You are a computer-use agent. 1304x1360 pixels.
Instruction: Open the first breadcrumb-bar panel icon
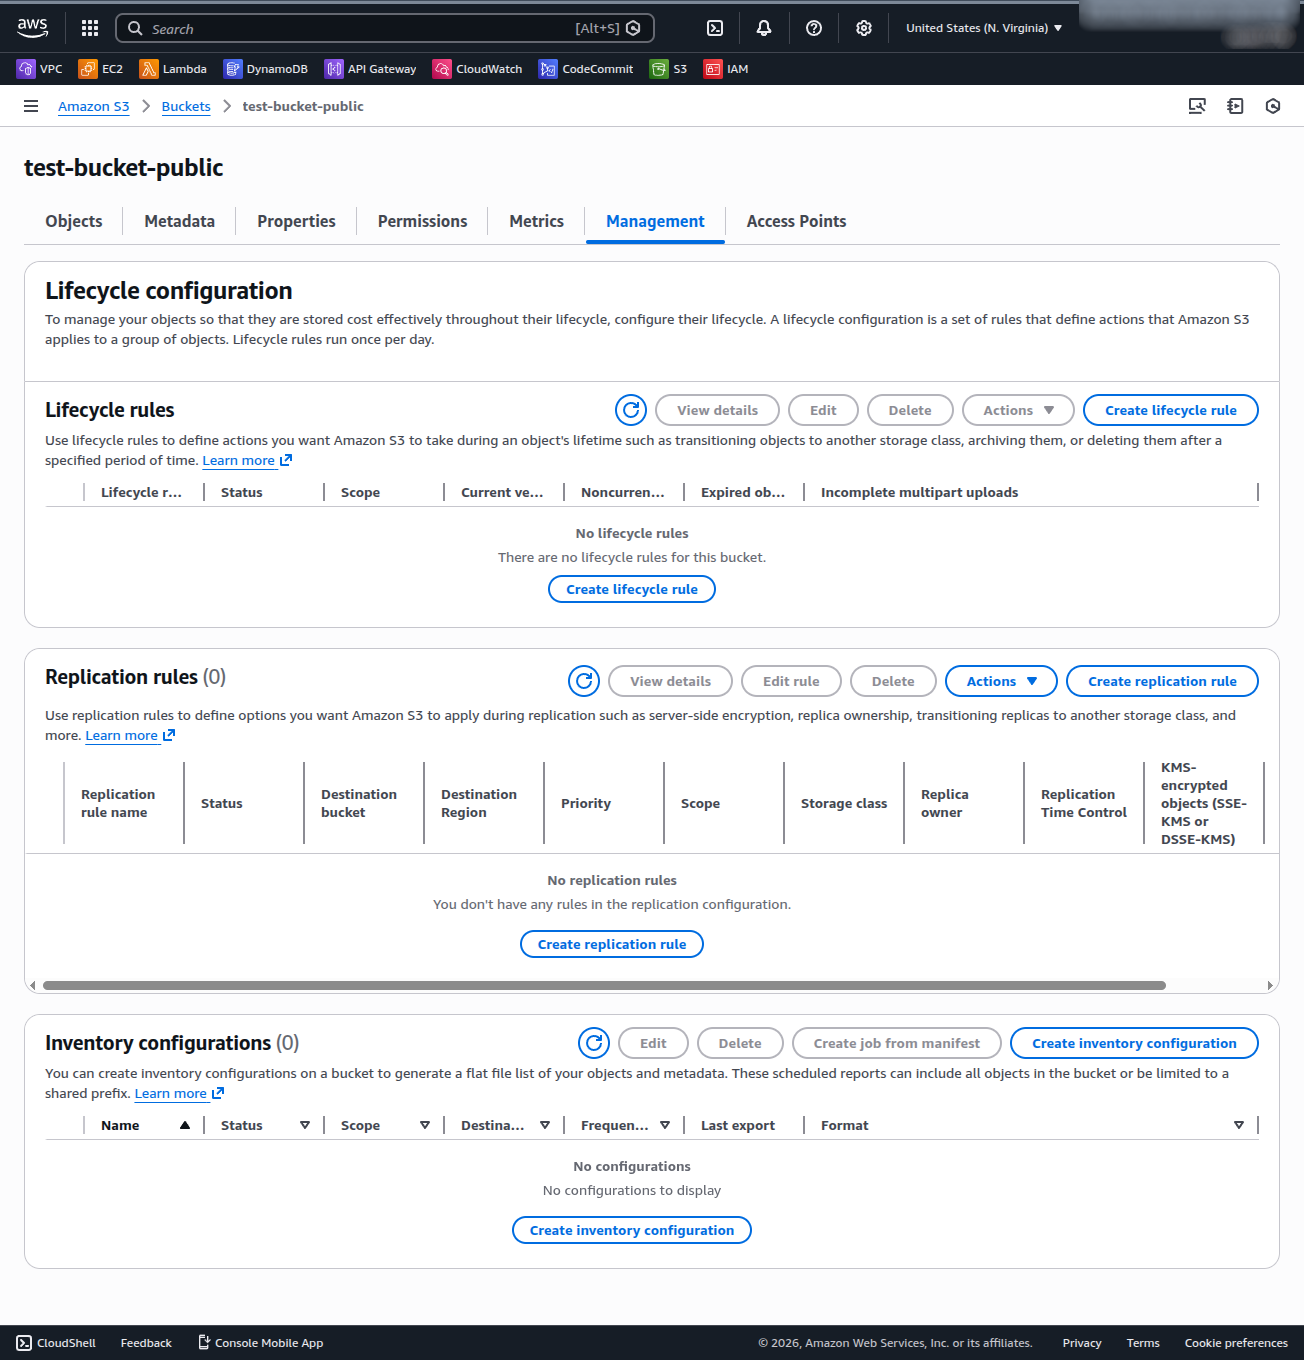1197,106
